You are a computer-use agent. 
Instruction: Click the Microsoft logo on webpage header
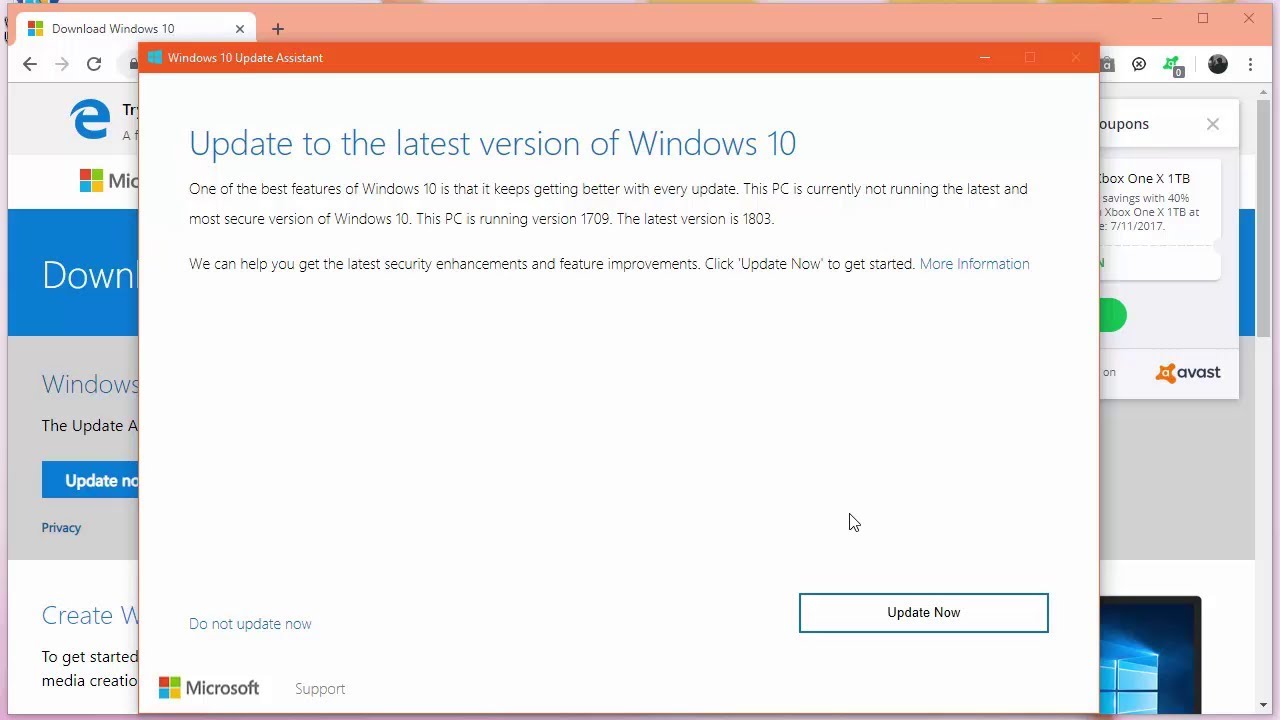point(109,180)
